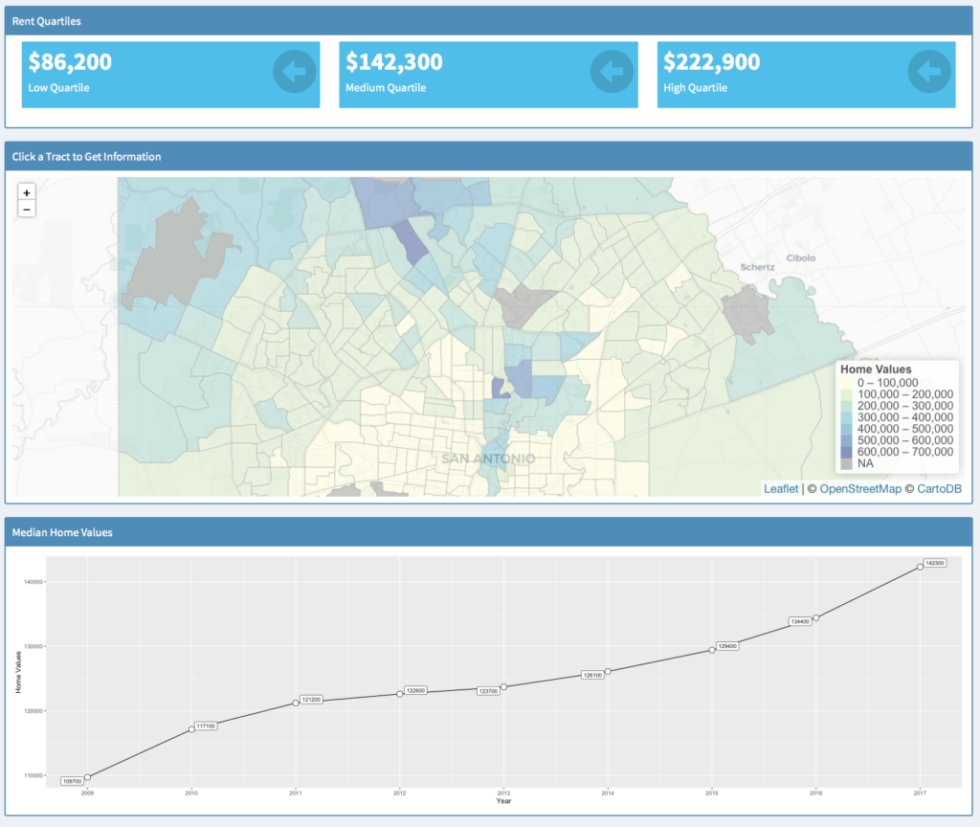
Task: Click the NA gray legend swatch
Action: pyautogui.click(x=847, y=463)
